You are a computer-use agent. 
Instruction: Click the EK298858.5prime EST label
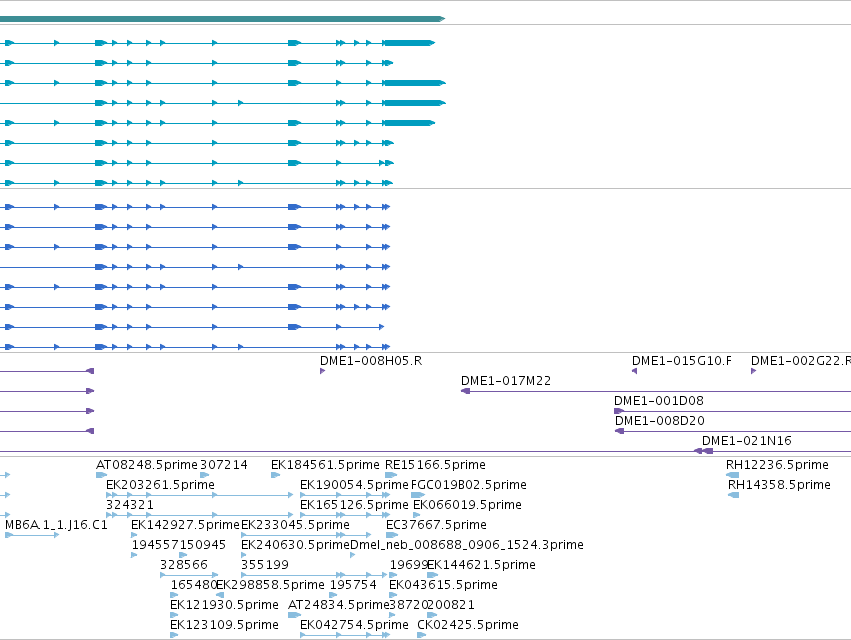click(x=270, y=585)
